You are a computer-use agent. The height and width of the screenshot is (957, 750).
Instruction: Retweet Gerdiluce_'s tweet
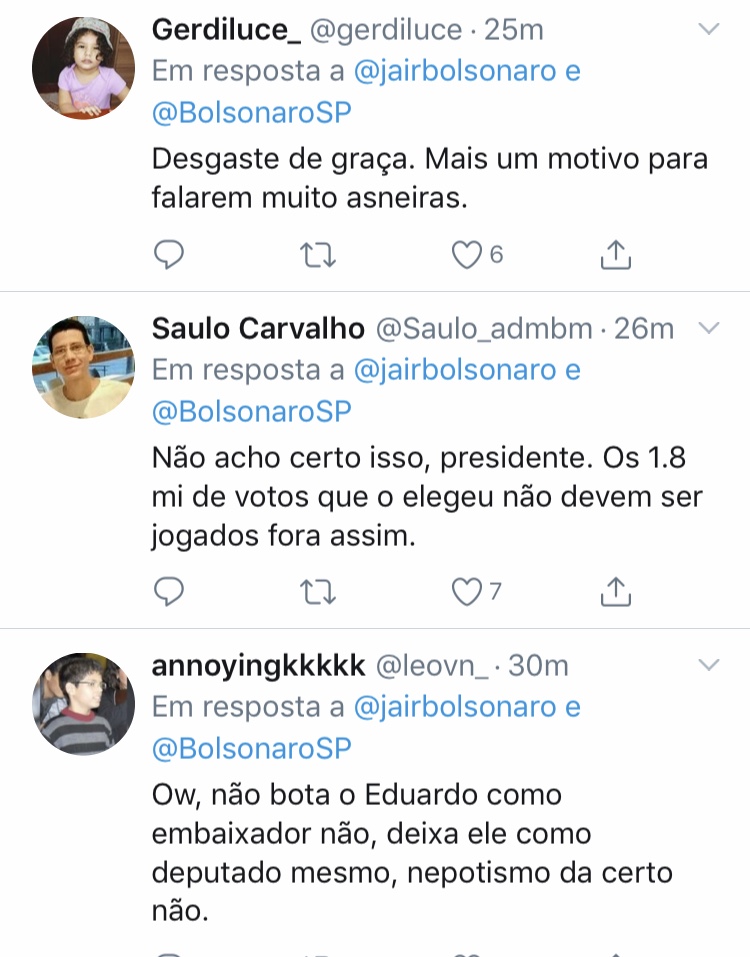318,256
